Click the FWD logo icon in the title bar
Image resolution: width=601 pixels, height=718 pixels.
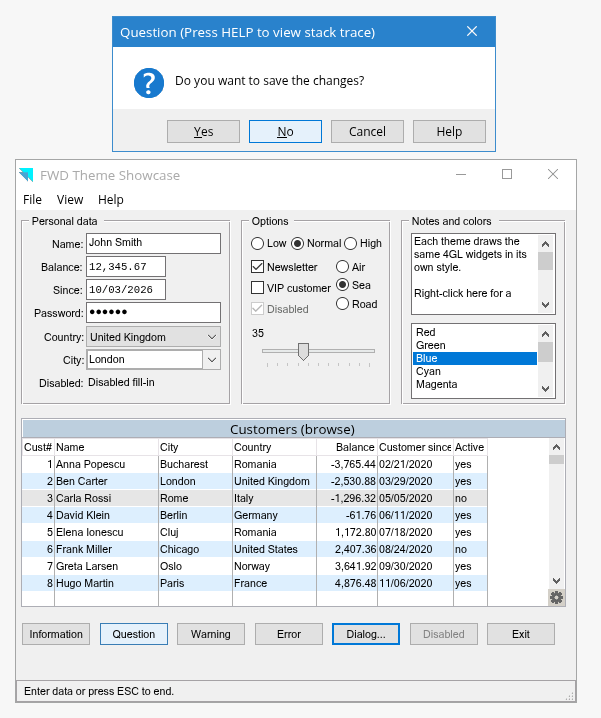(27, 174)
